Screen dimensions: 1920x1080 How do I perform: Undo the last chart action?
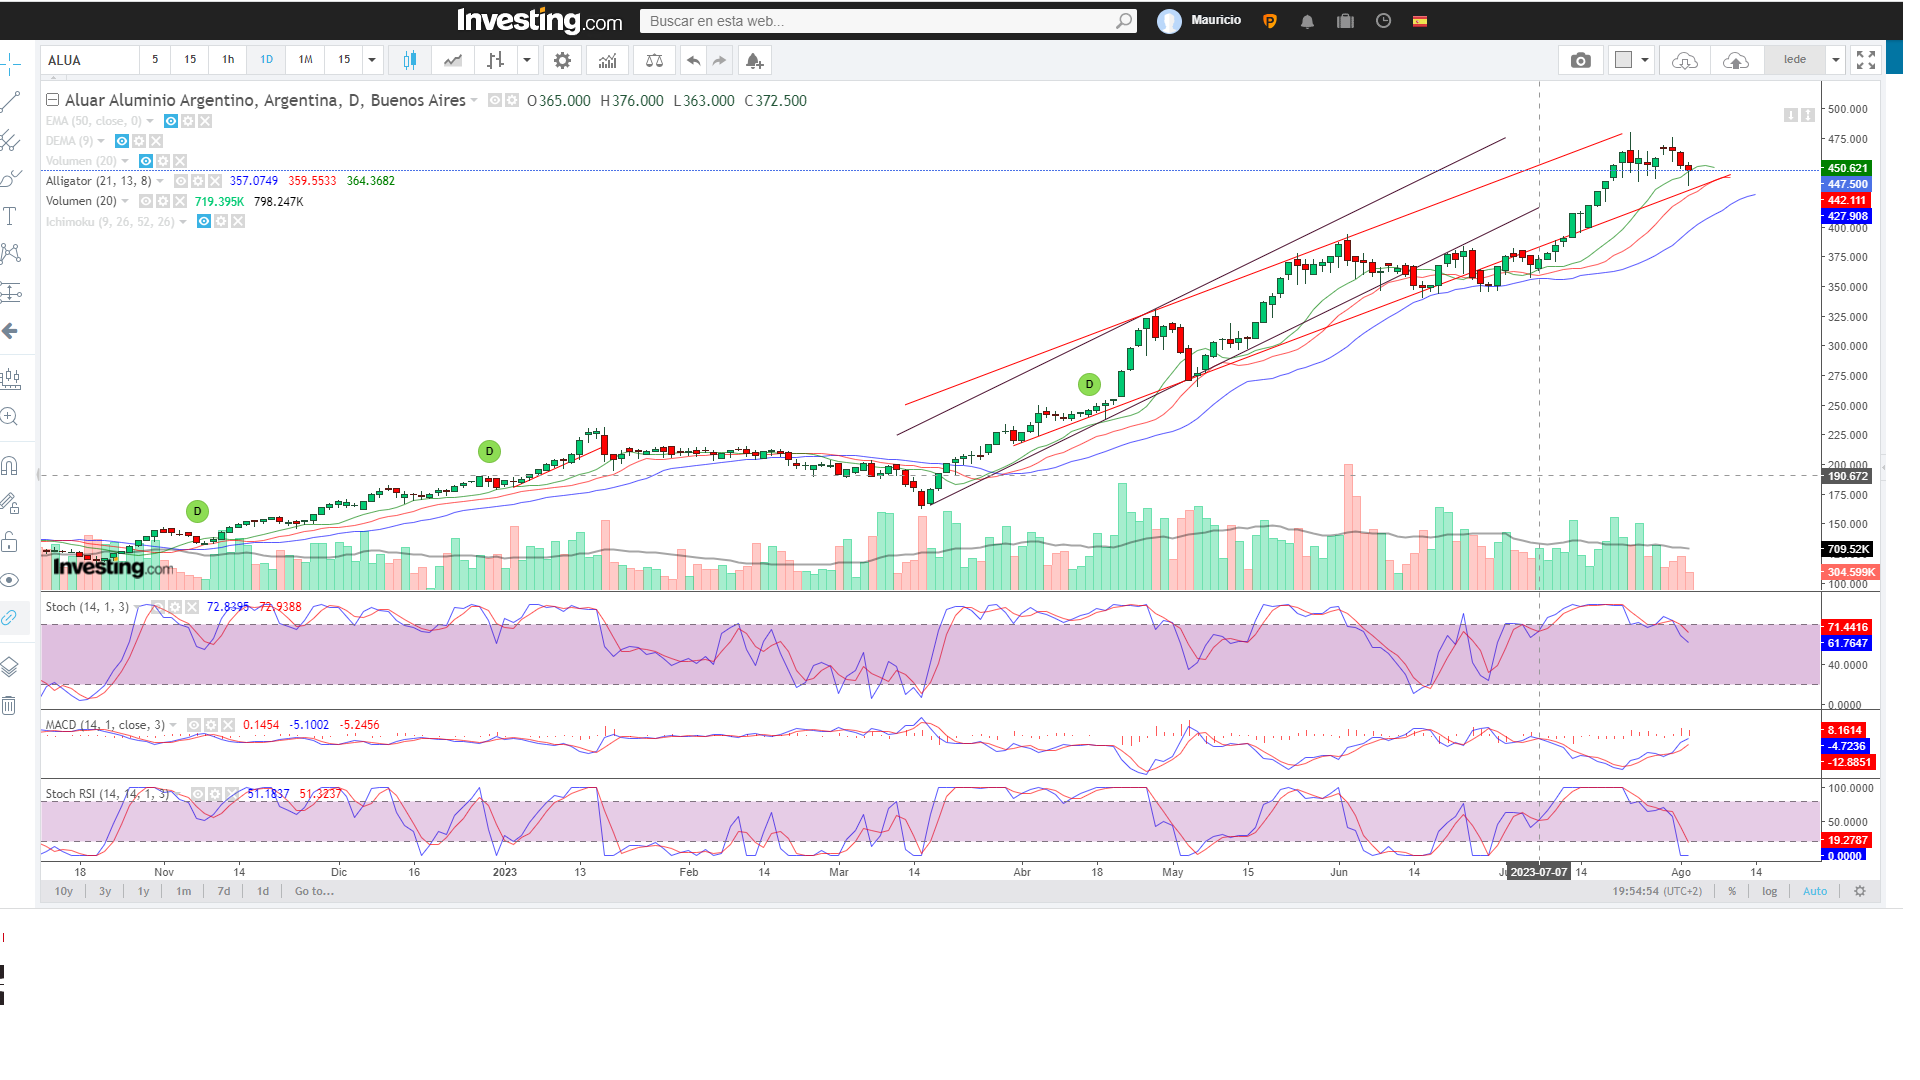coord(693,60)
